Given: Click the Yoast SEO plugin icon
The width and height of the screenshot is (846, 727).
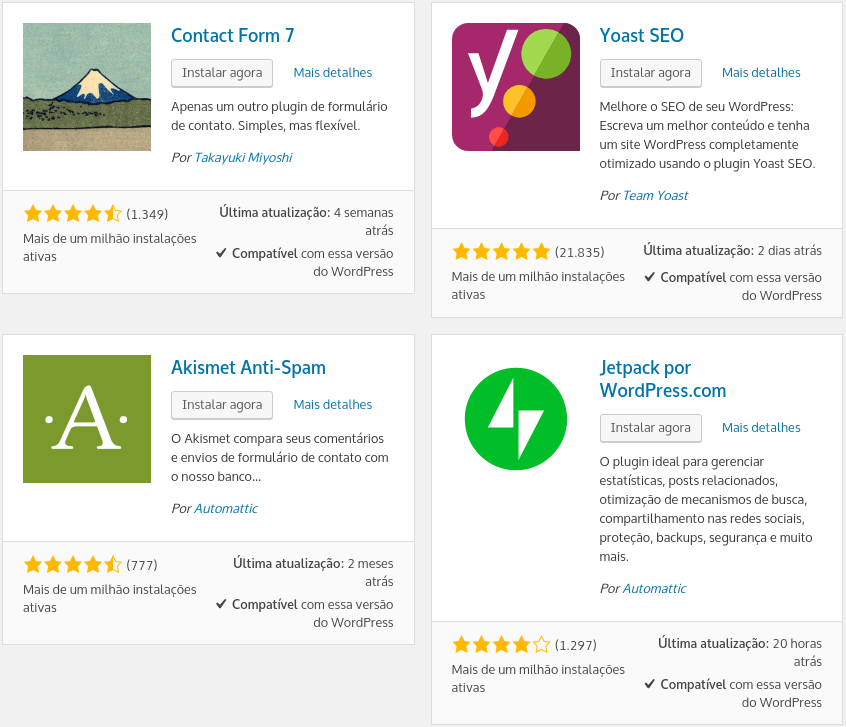Looking at the screenshot, I should point(515,87).
